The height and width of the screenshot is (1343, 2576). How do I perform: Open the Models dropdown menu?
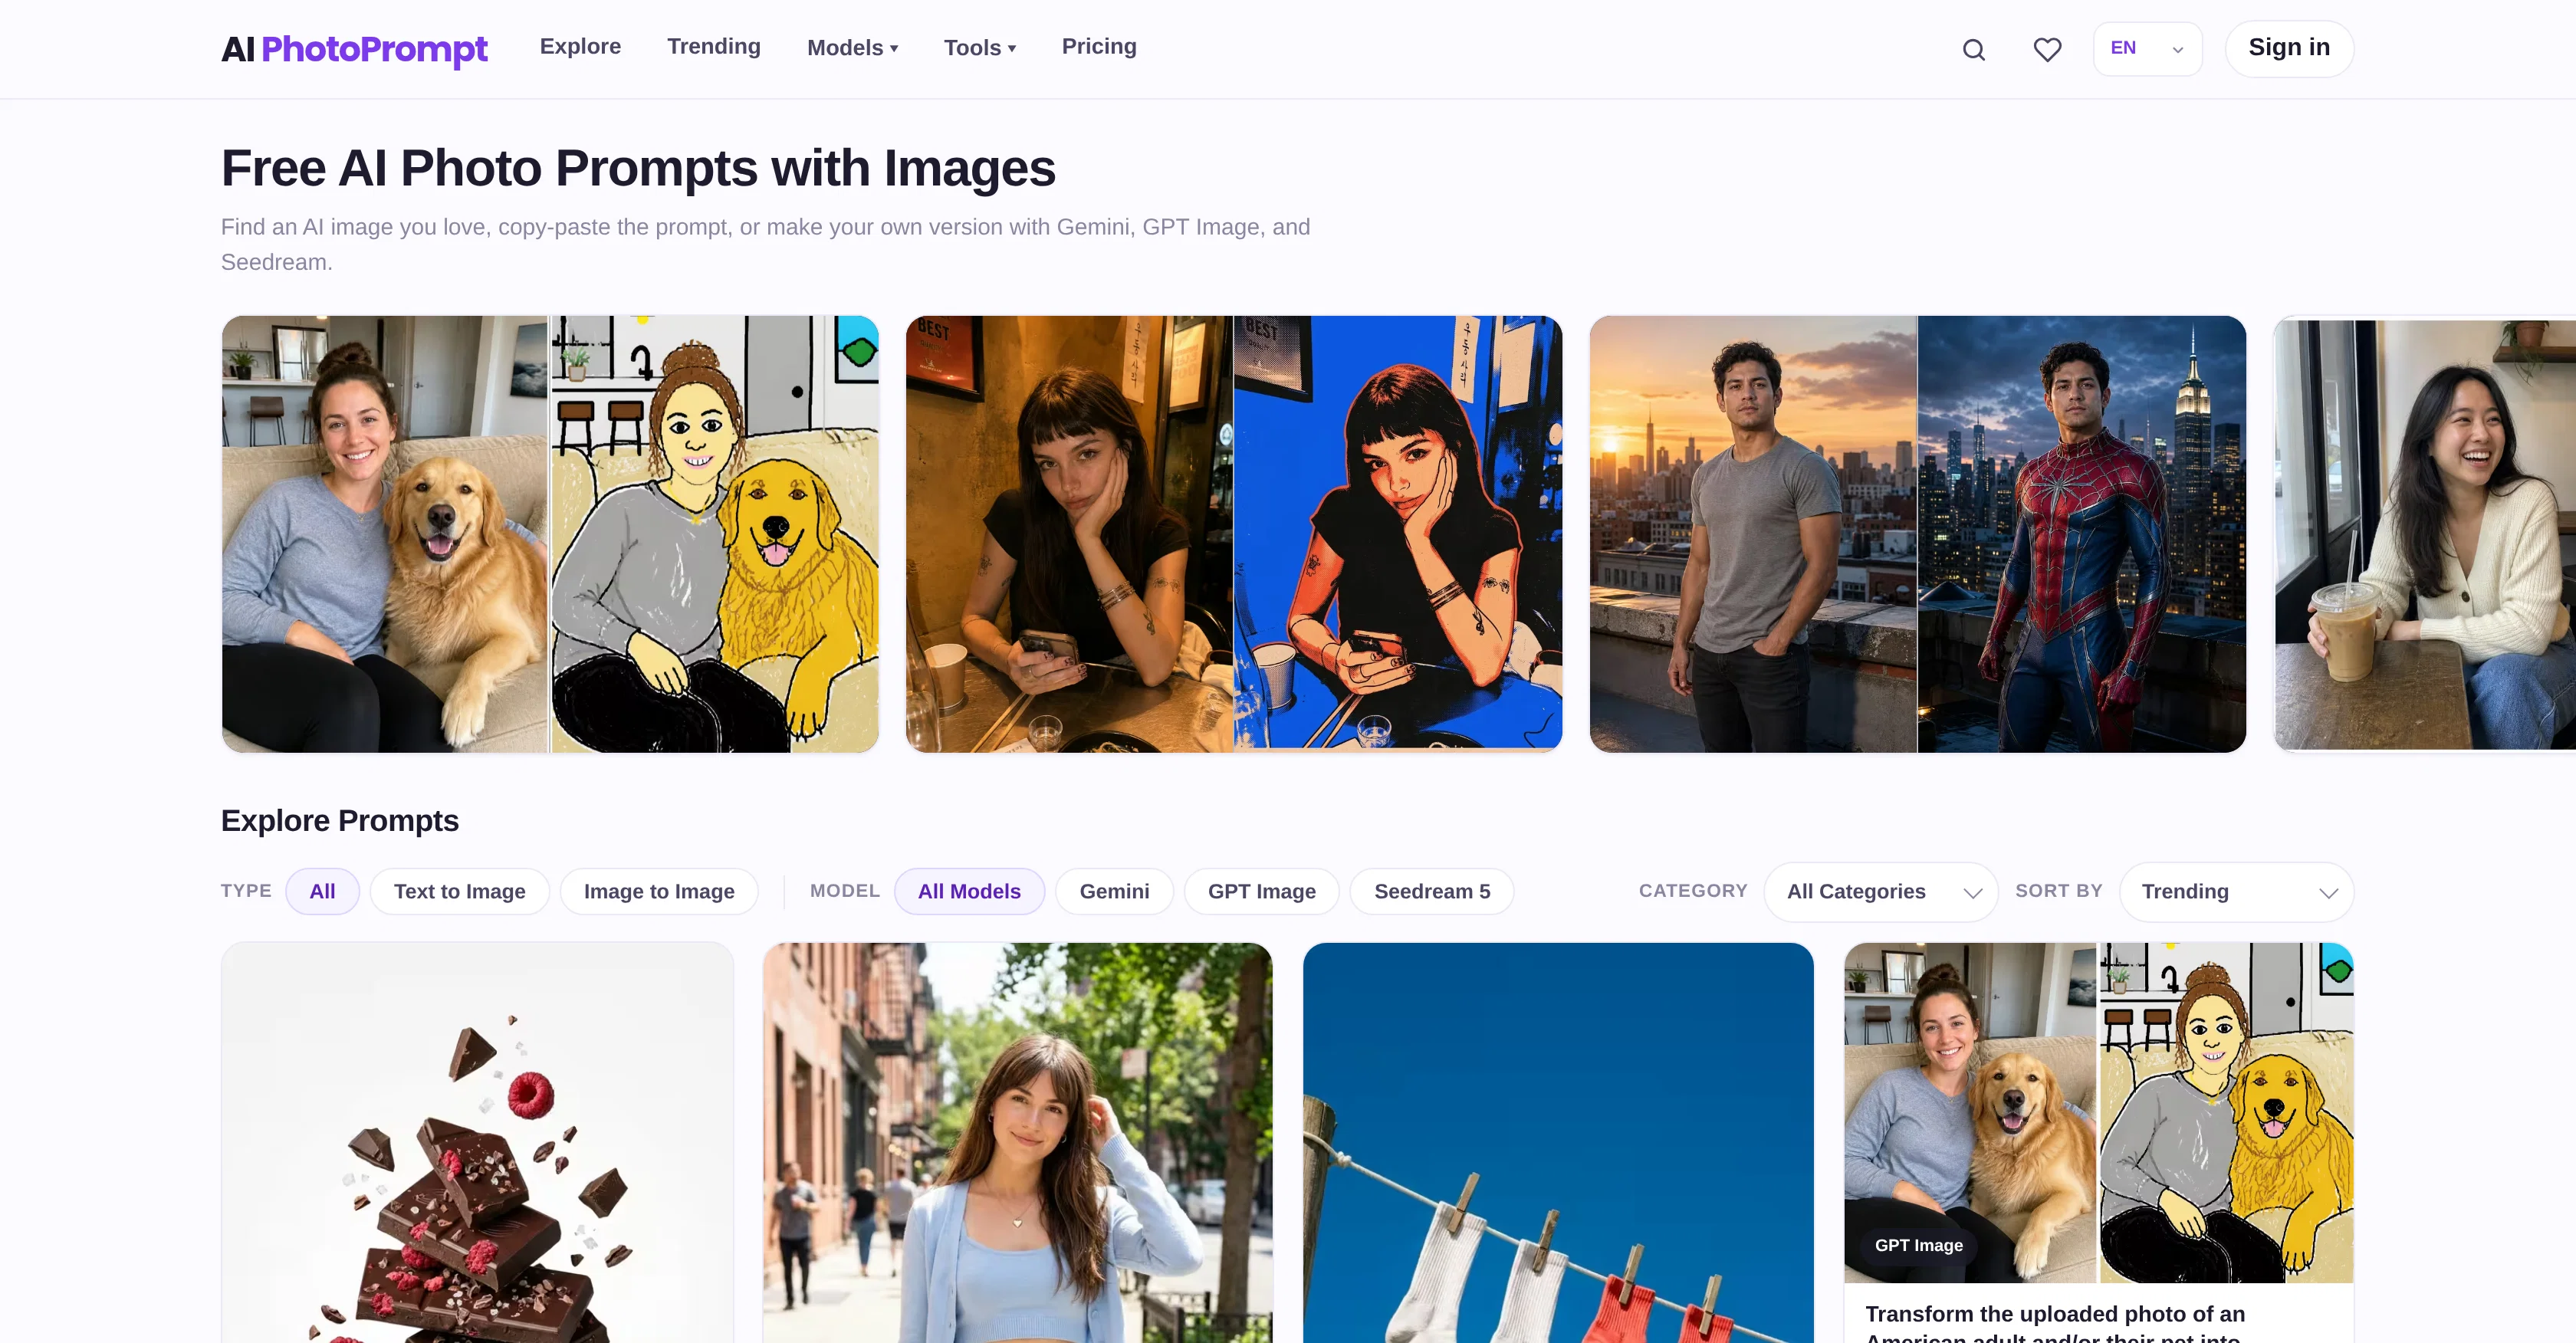click(852, 48)
